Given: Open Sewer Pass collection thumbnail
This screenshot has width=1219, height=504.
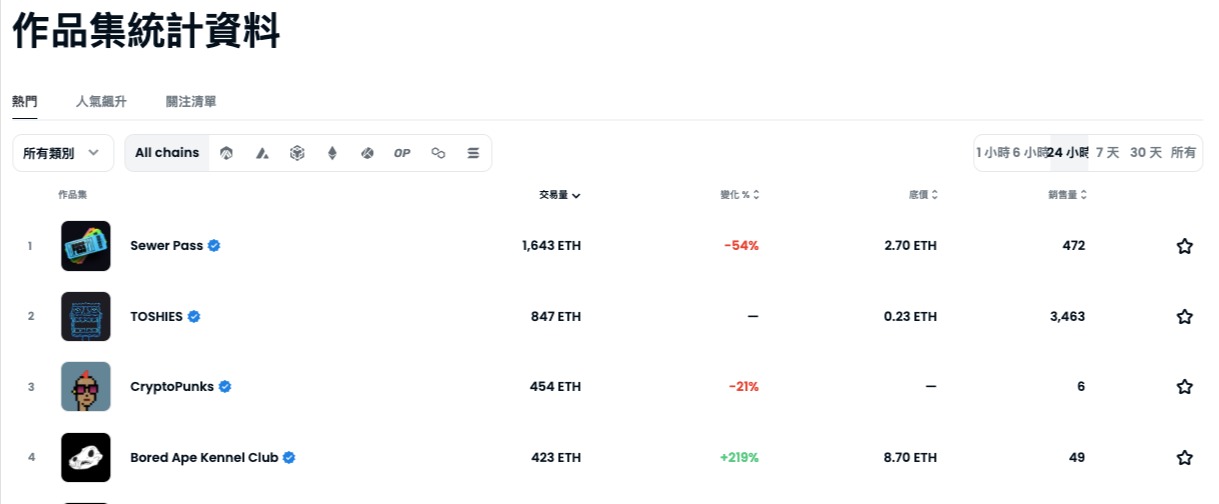Looking at the screenshot, I should 86,246.
